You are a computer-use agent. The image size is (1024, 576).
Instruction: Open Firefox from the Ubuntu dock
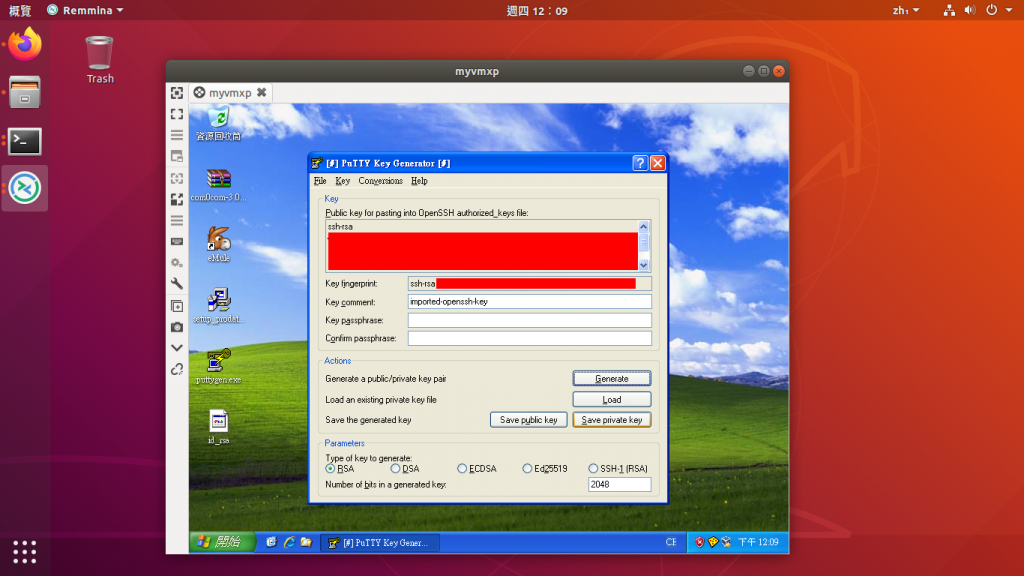coord(25,44)
